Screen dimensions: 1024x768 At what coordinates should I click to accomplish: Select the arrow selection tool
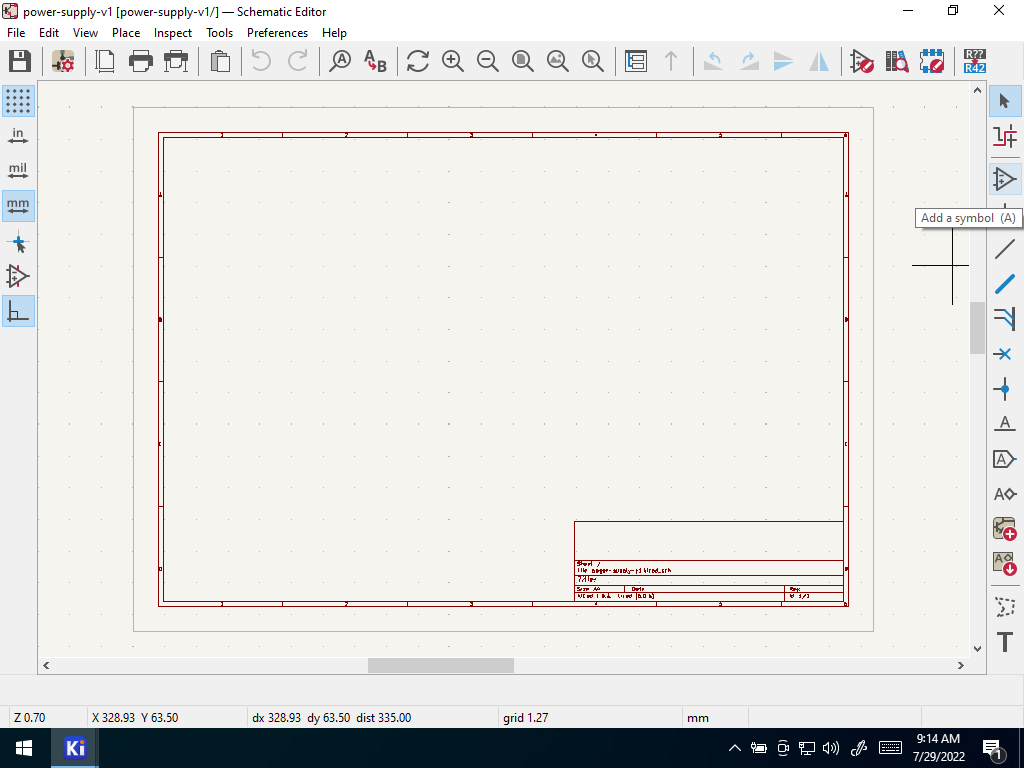pos(1005,101)
